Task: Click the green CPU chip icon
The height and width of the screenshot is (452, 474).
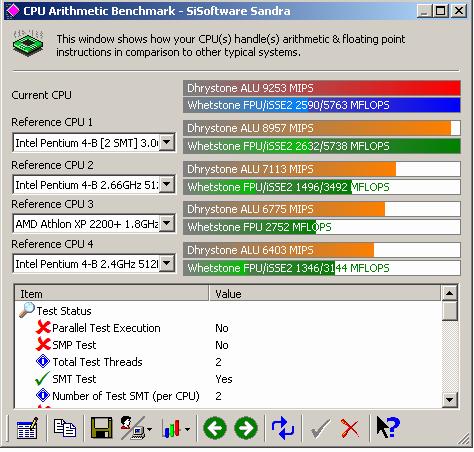Action: click(x=28, y=43)
